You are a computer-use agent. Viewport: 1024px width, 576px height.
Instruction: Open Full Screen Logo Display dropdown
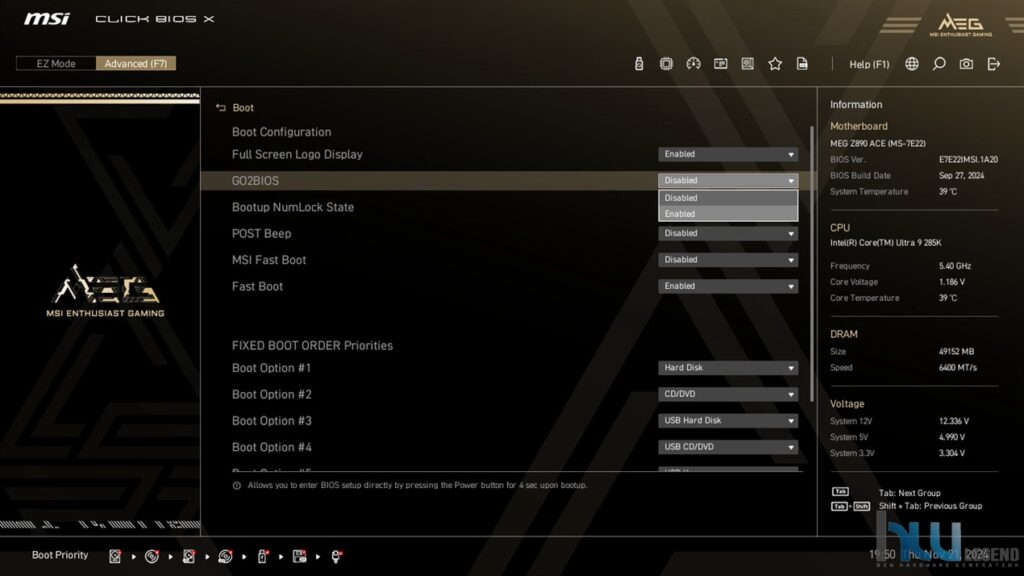point(728,154)
